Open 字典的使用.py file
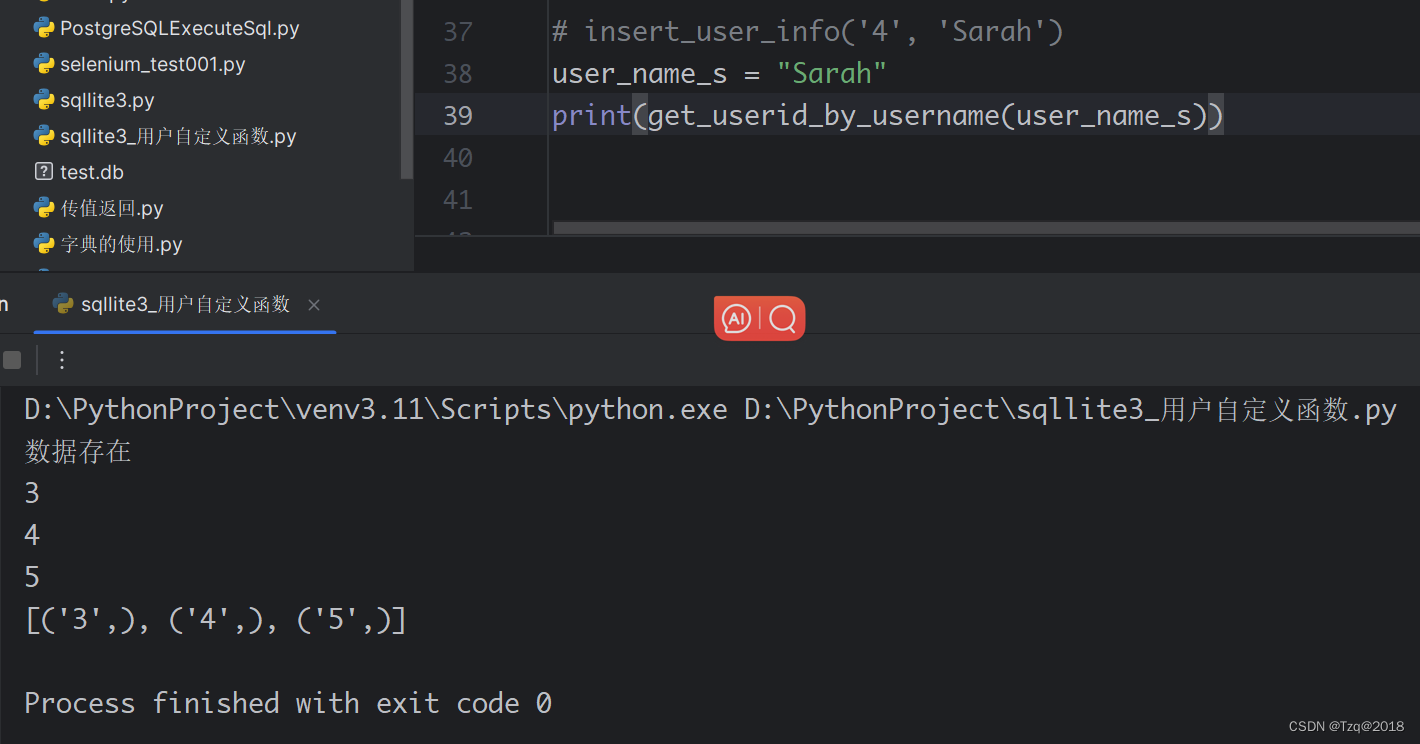Image resolution: width=1420 pixels, height=744 pixels. click(x=121, y=244)
